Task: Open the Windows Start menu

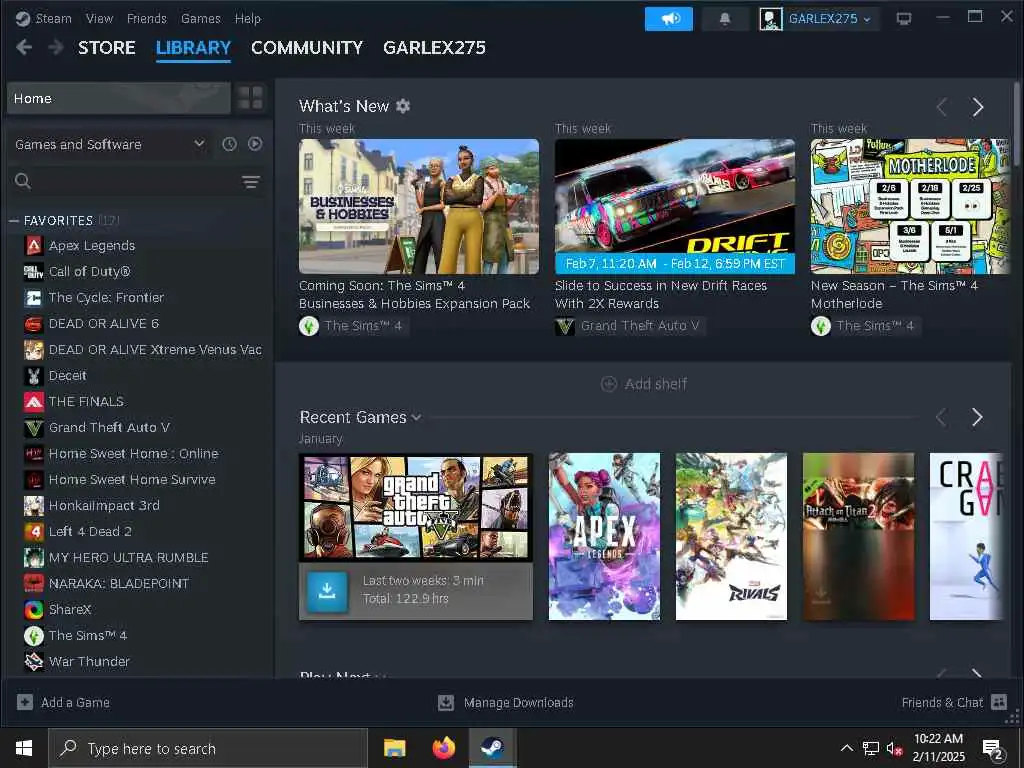Action: (24, 748)
